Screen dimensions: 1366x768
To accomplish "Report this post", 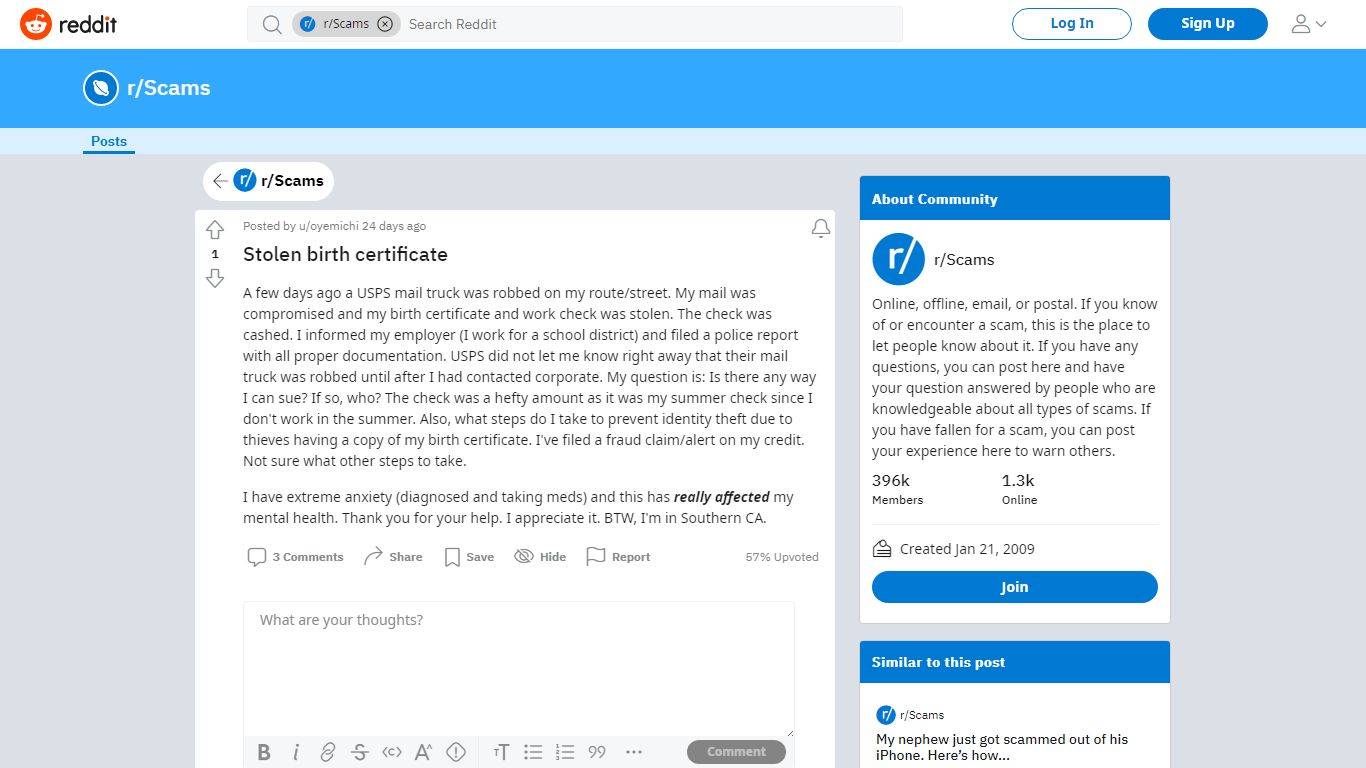I will click(618, 557).
